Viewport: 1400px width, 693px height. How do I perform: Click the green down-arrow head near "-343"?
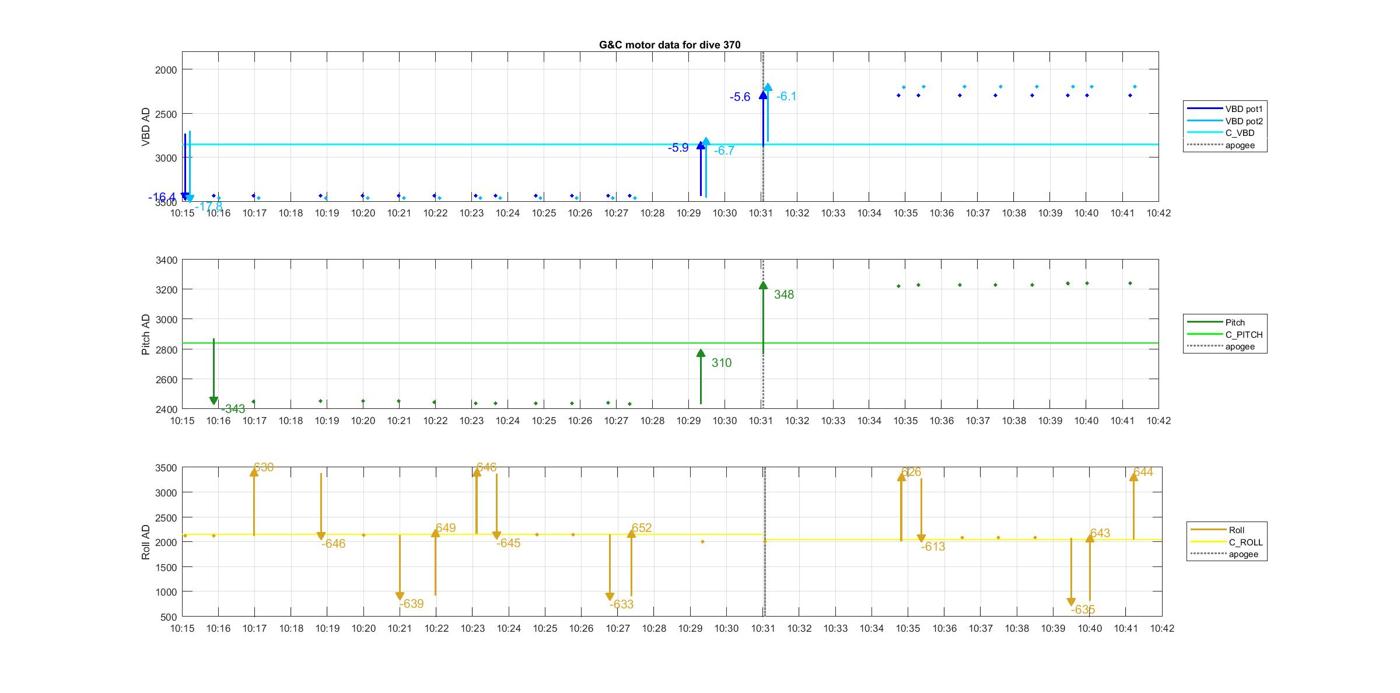(x=214, y=401)
